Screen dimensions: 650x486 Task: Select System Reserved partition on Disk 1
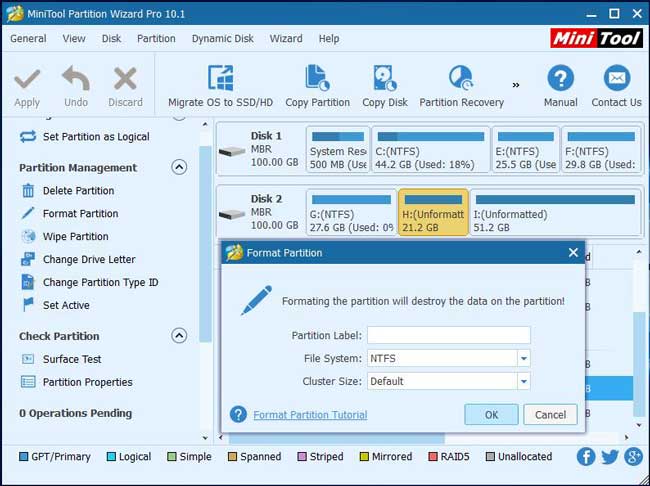point(338,150)
